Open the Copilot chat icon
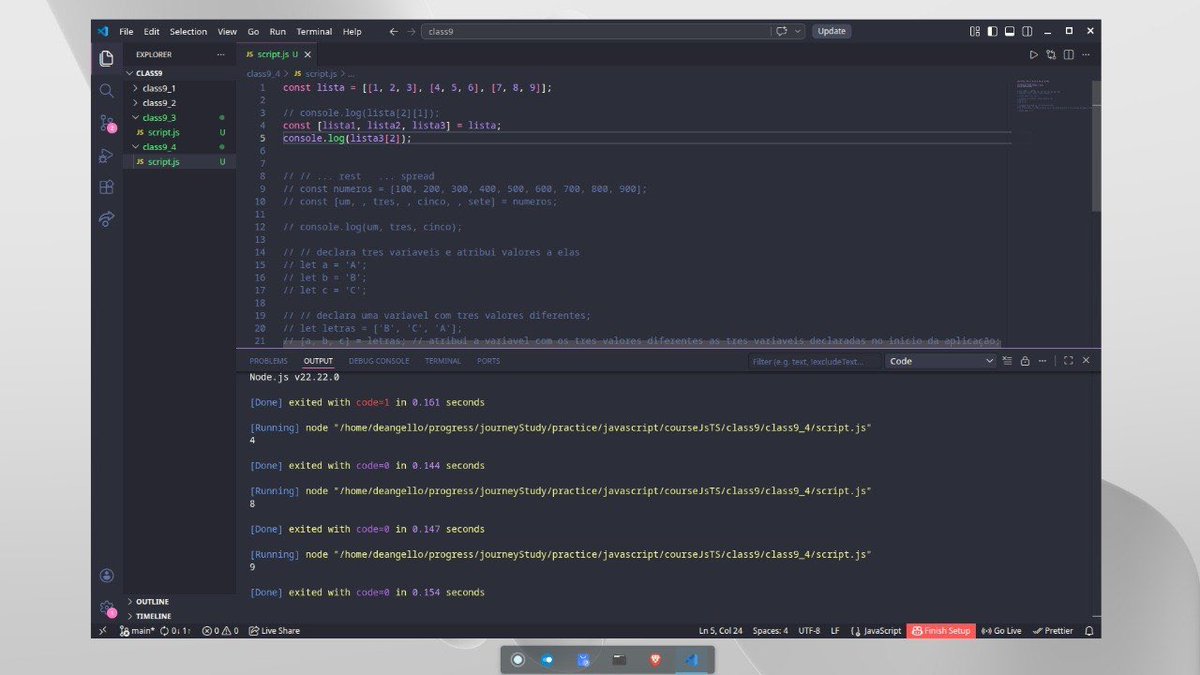This screenshot has width=1200, height=675. 782,31
